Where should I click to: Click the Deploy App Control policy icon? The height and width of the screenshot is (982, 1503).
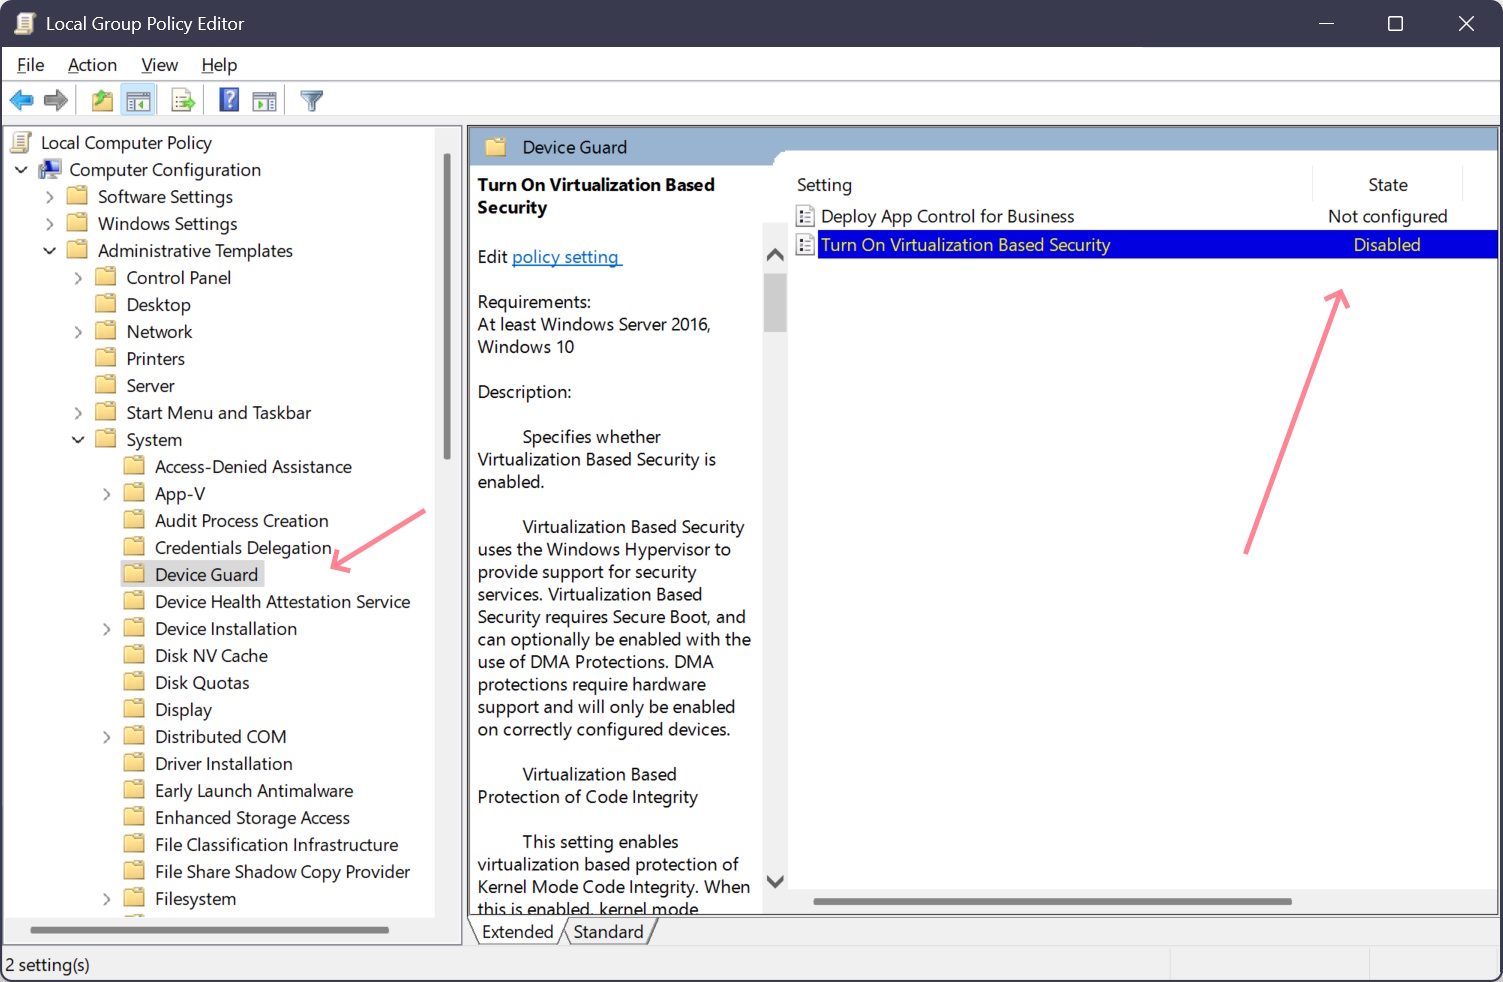point(805,217)
